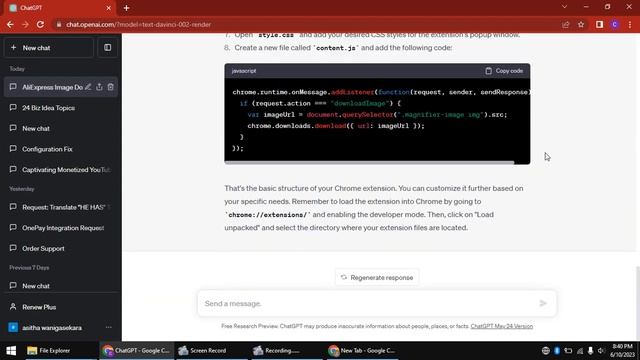Open the volume speaker tray icon
The image size is (640, 360).
601,350
